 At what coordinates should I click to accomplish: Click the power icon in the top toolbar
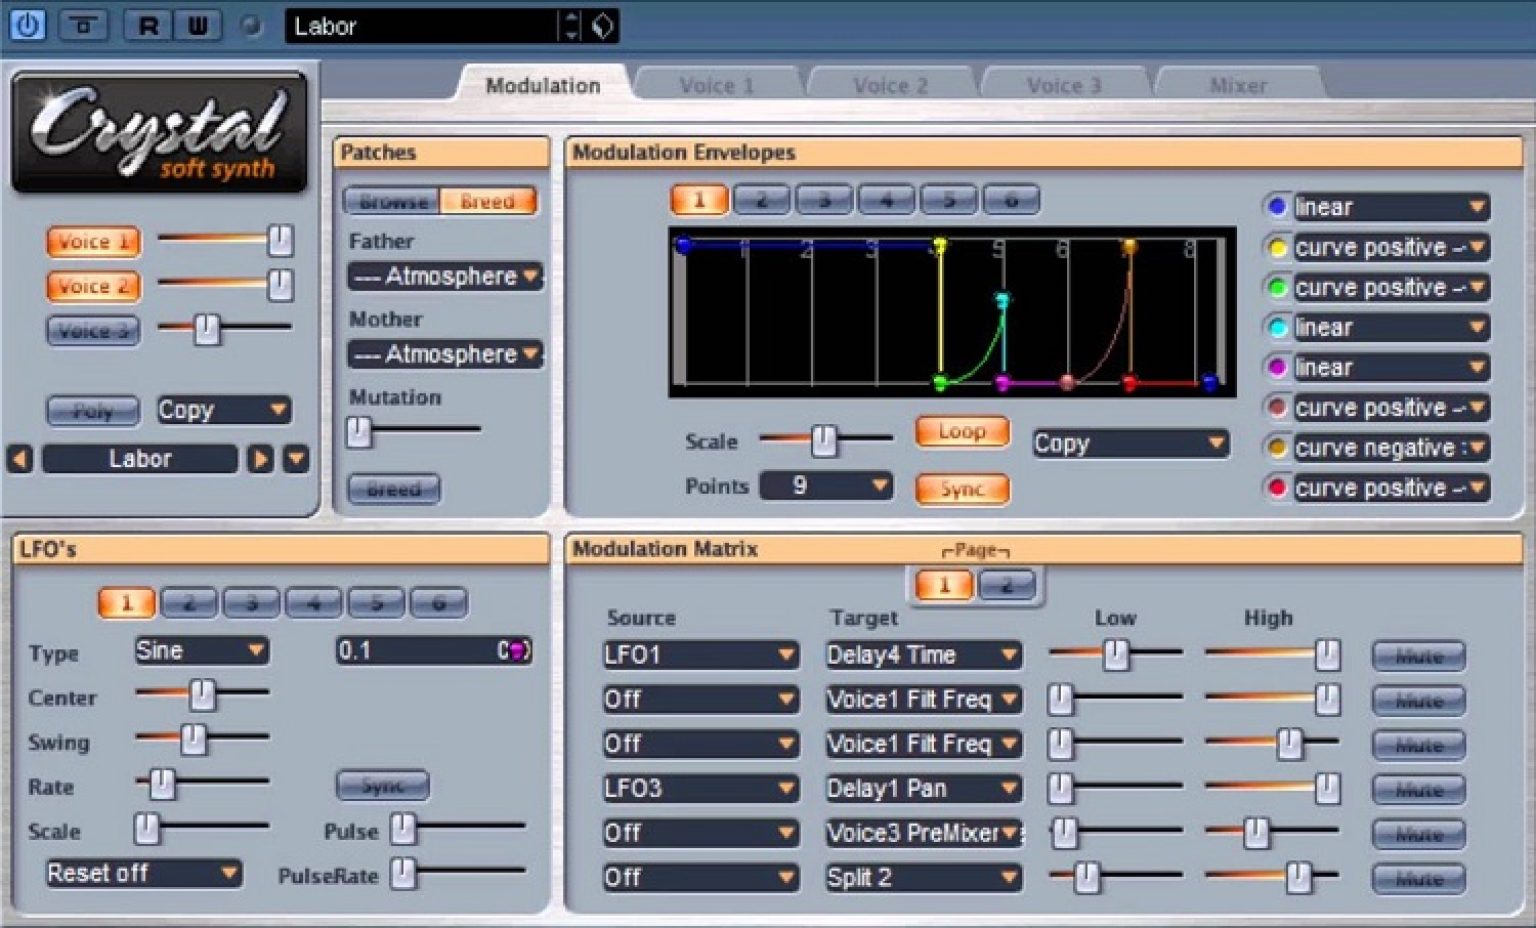[27, 26]
